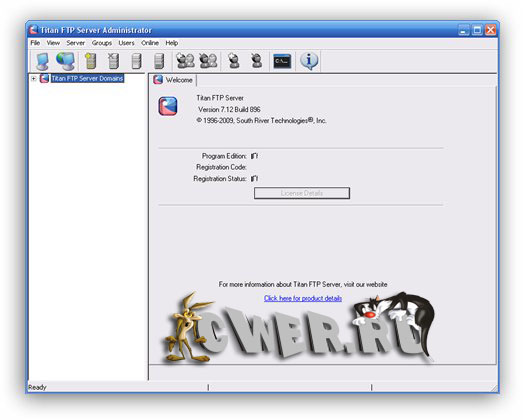Switch to the Welcome tab
Image resolution: width=523 pixels, height=420 pixels.
173,80
